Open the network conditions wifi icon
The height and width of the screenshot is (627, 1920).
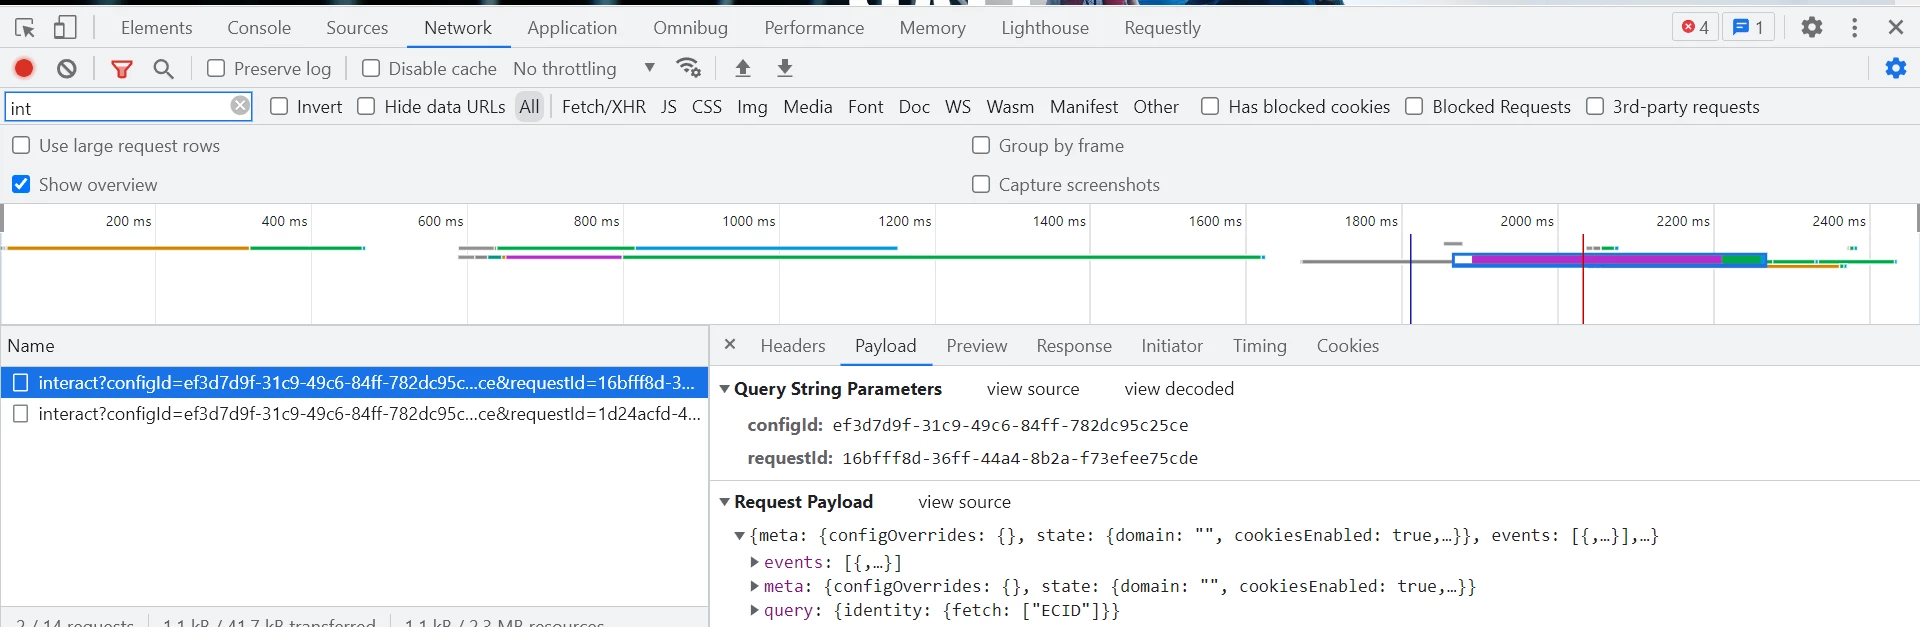coord(689,68)
